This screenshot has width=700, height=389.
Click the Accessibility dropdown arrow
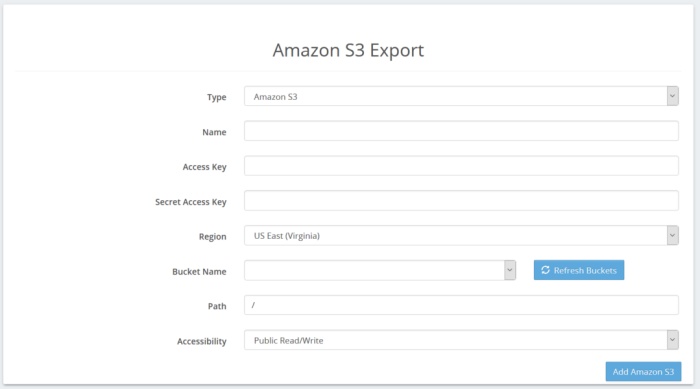672,340
